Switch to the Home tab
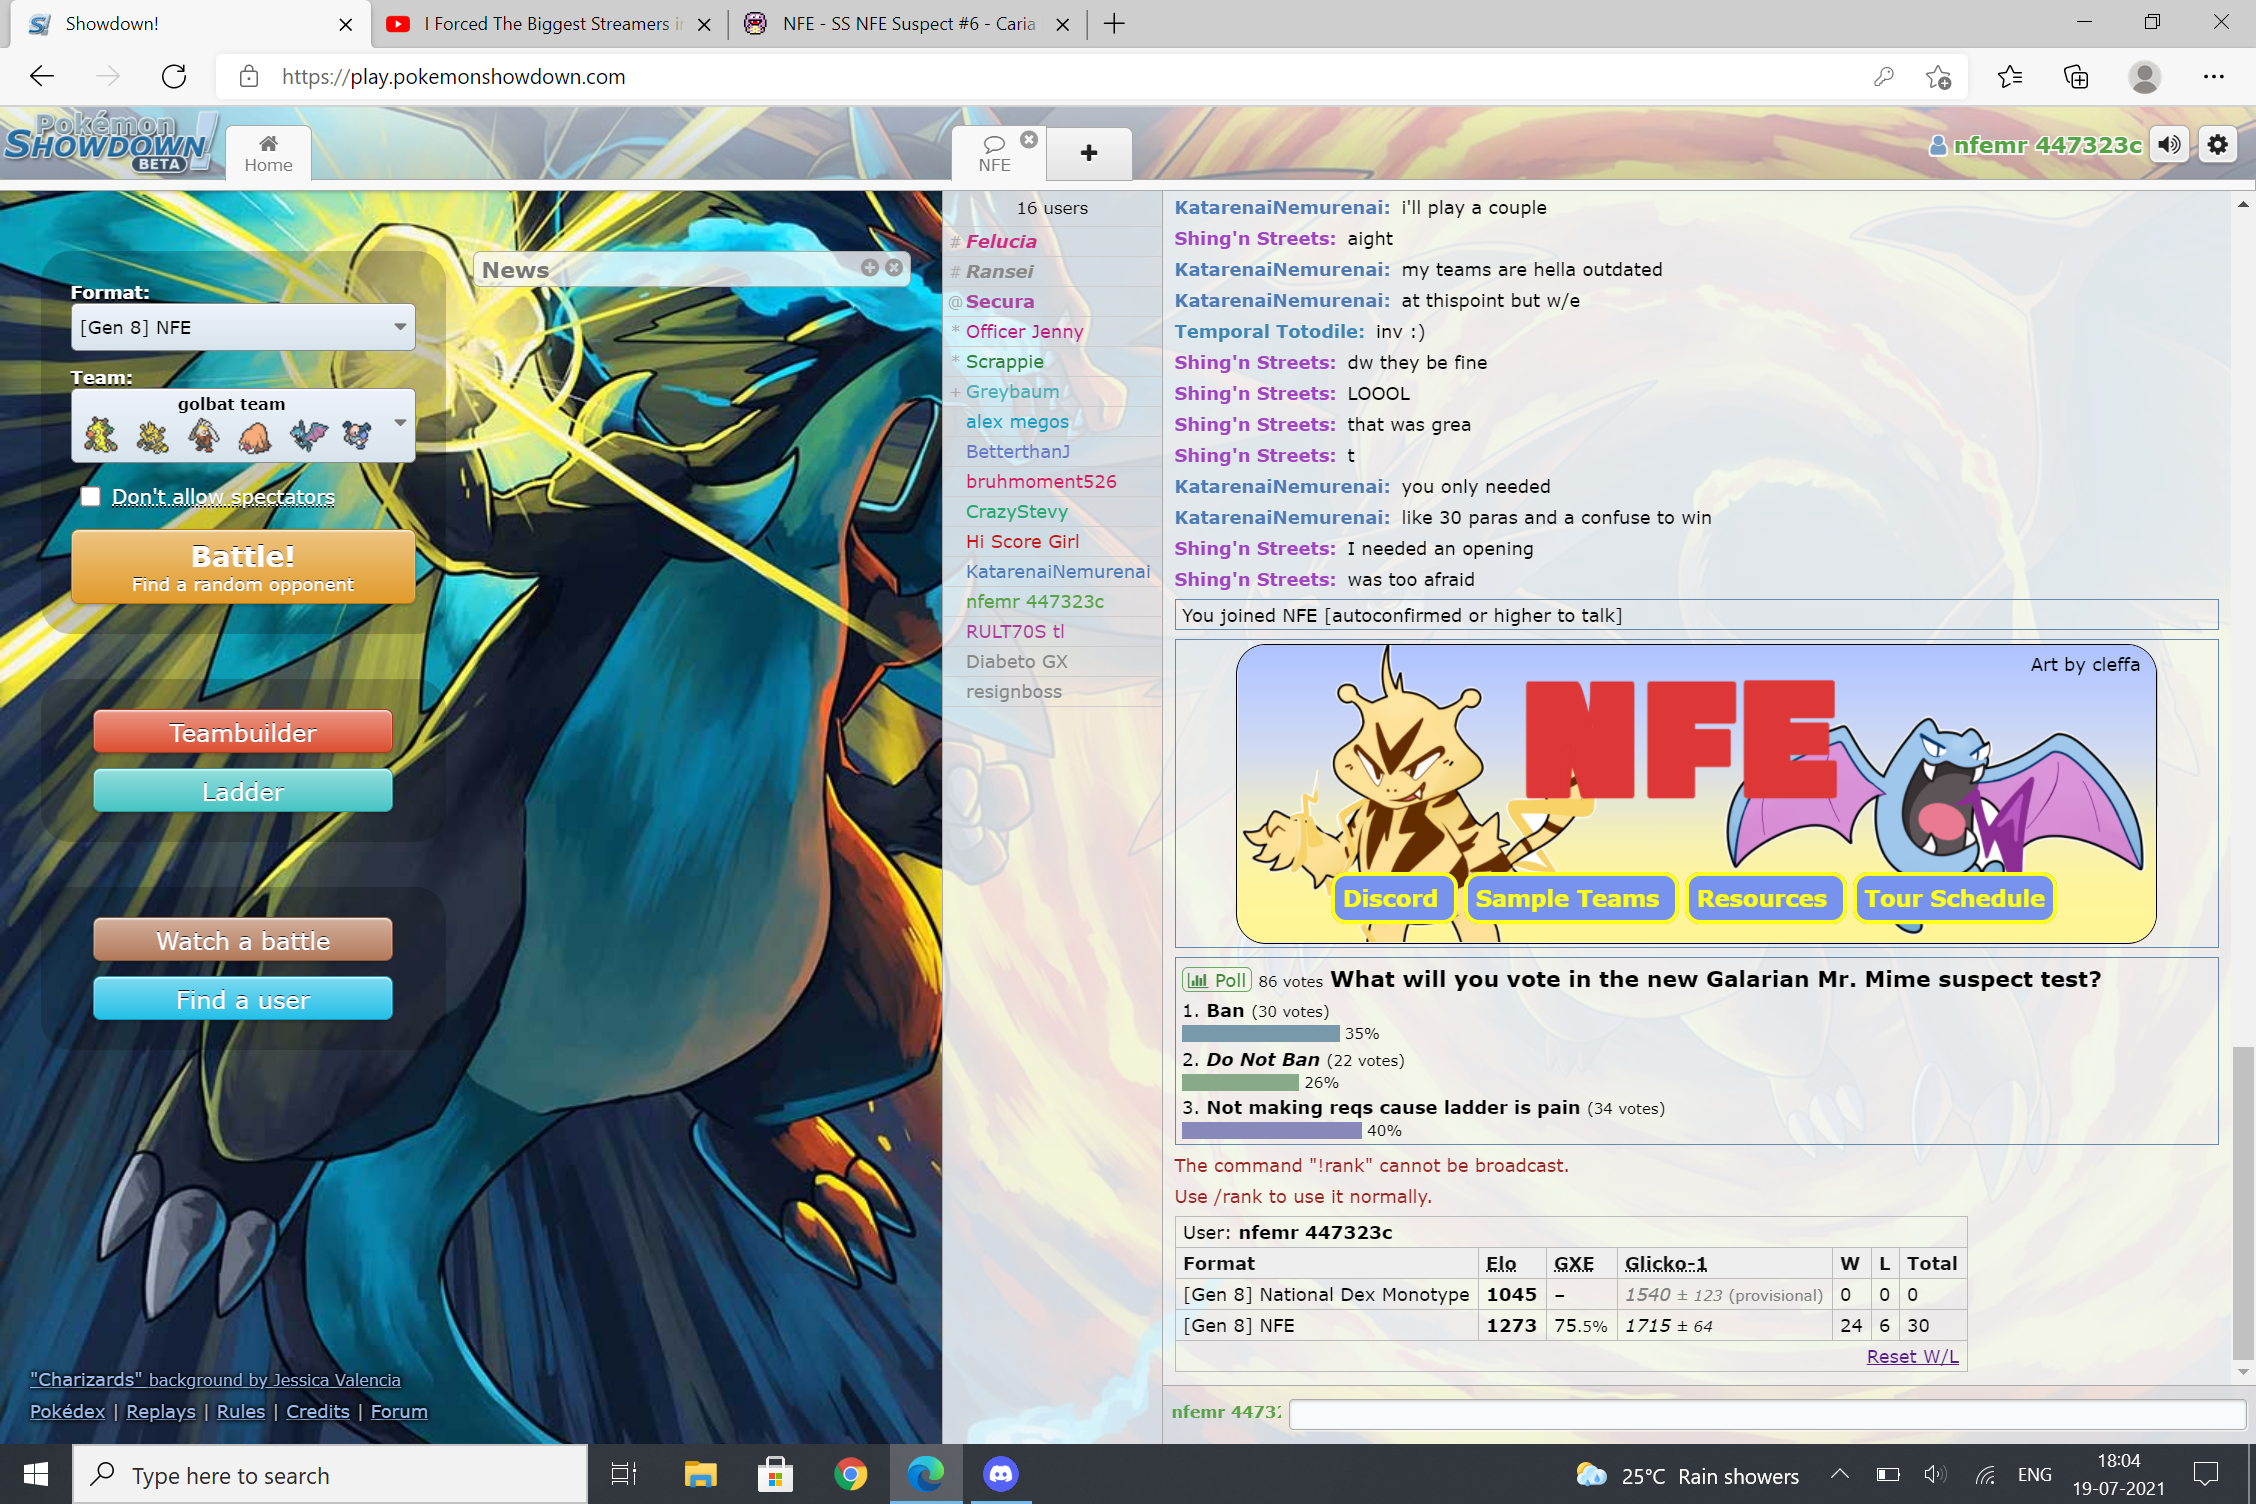Image resolution: width=2256 pixels, height=1504 pixels. point(268,153)
